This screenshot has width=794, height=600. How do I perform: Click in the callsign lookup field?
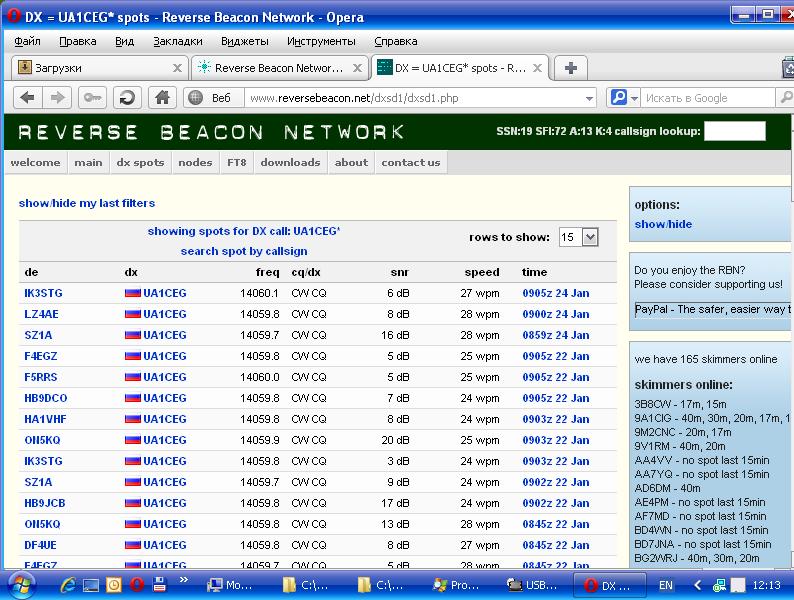coord(735,131)
